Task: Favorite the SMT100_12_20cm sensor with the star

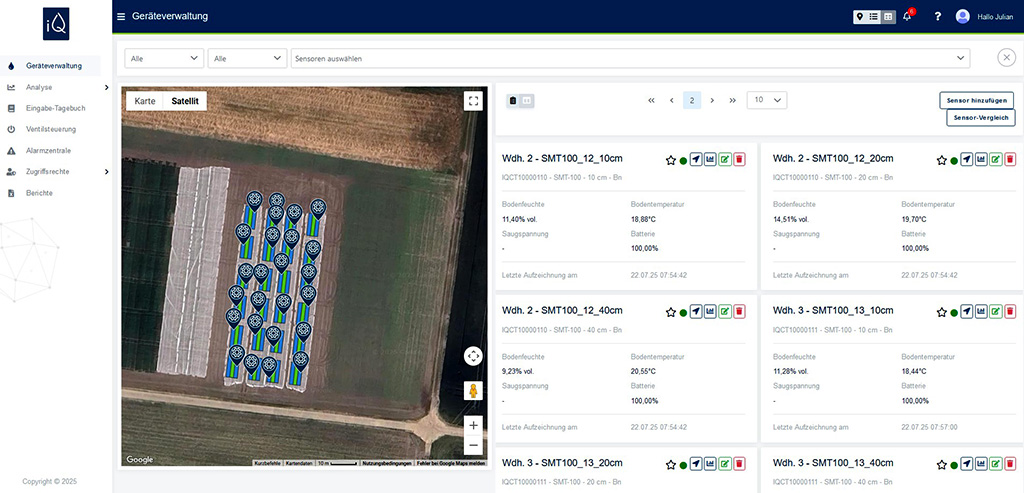Action: click(942, 160)
